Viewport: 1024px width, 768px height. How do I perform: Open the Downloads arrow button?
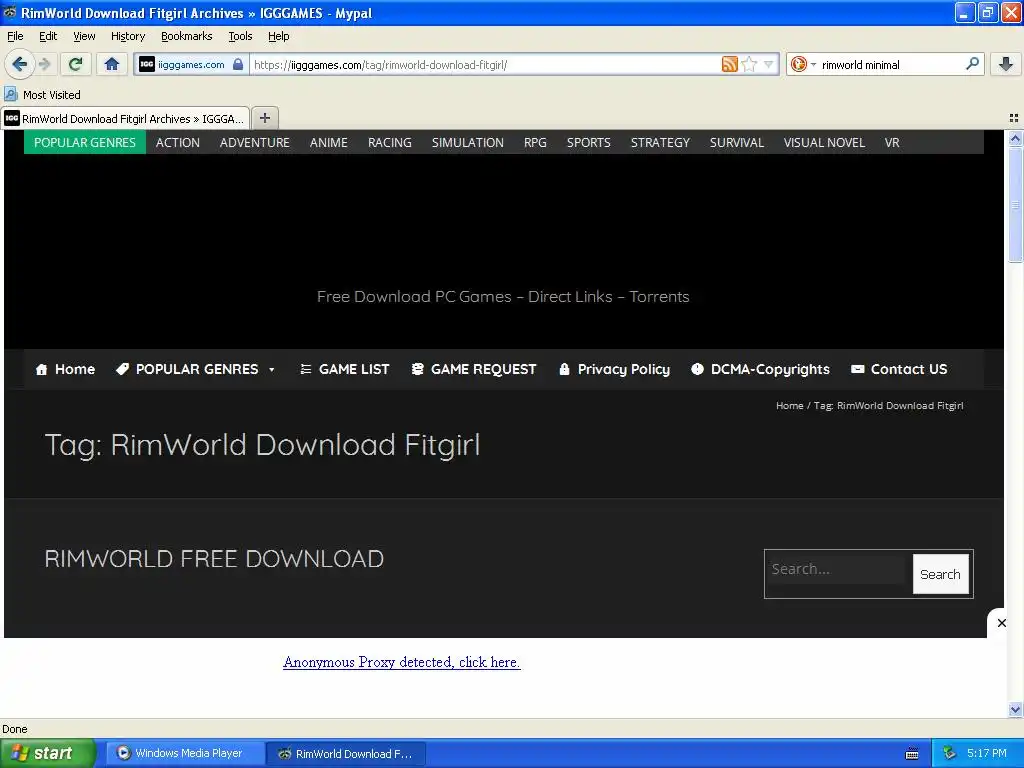coord(1006,64)
